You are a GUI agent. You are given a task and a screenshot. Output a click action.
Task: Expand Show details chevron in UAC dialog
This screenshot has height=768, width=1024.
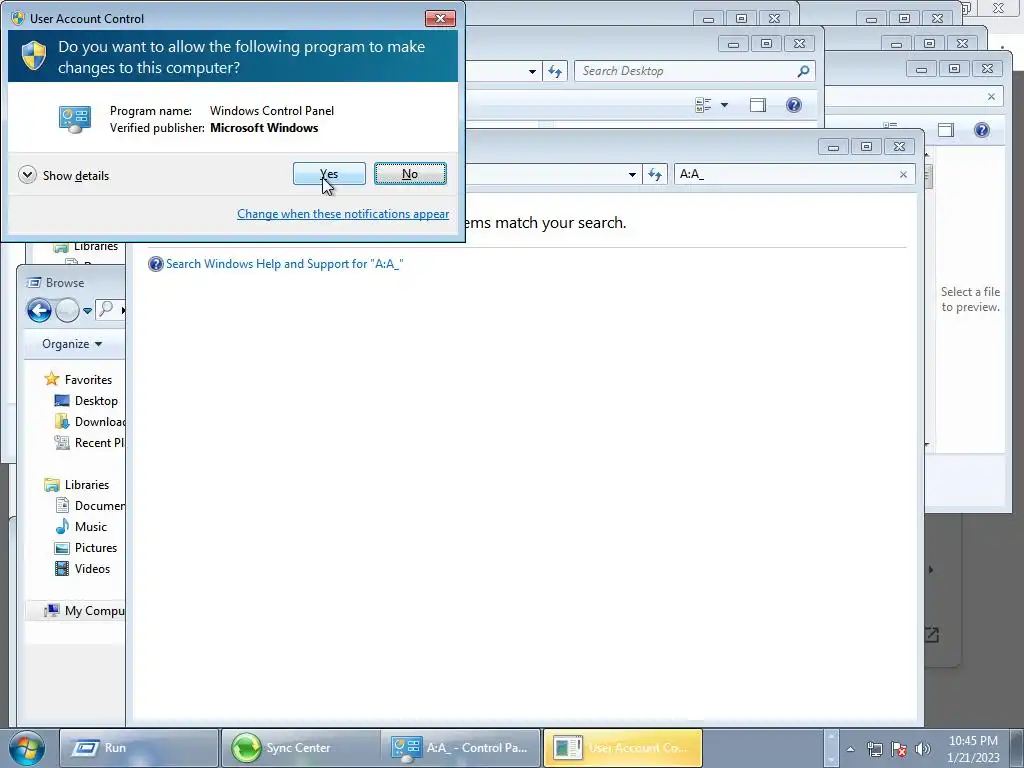(27, 175)
